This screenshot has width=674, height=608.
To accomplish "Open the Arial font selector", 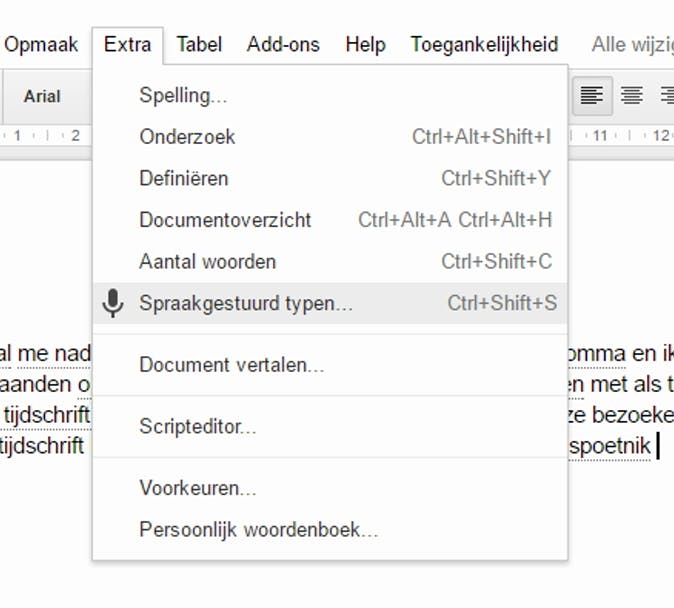I will [x=43, y=96].
